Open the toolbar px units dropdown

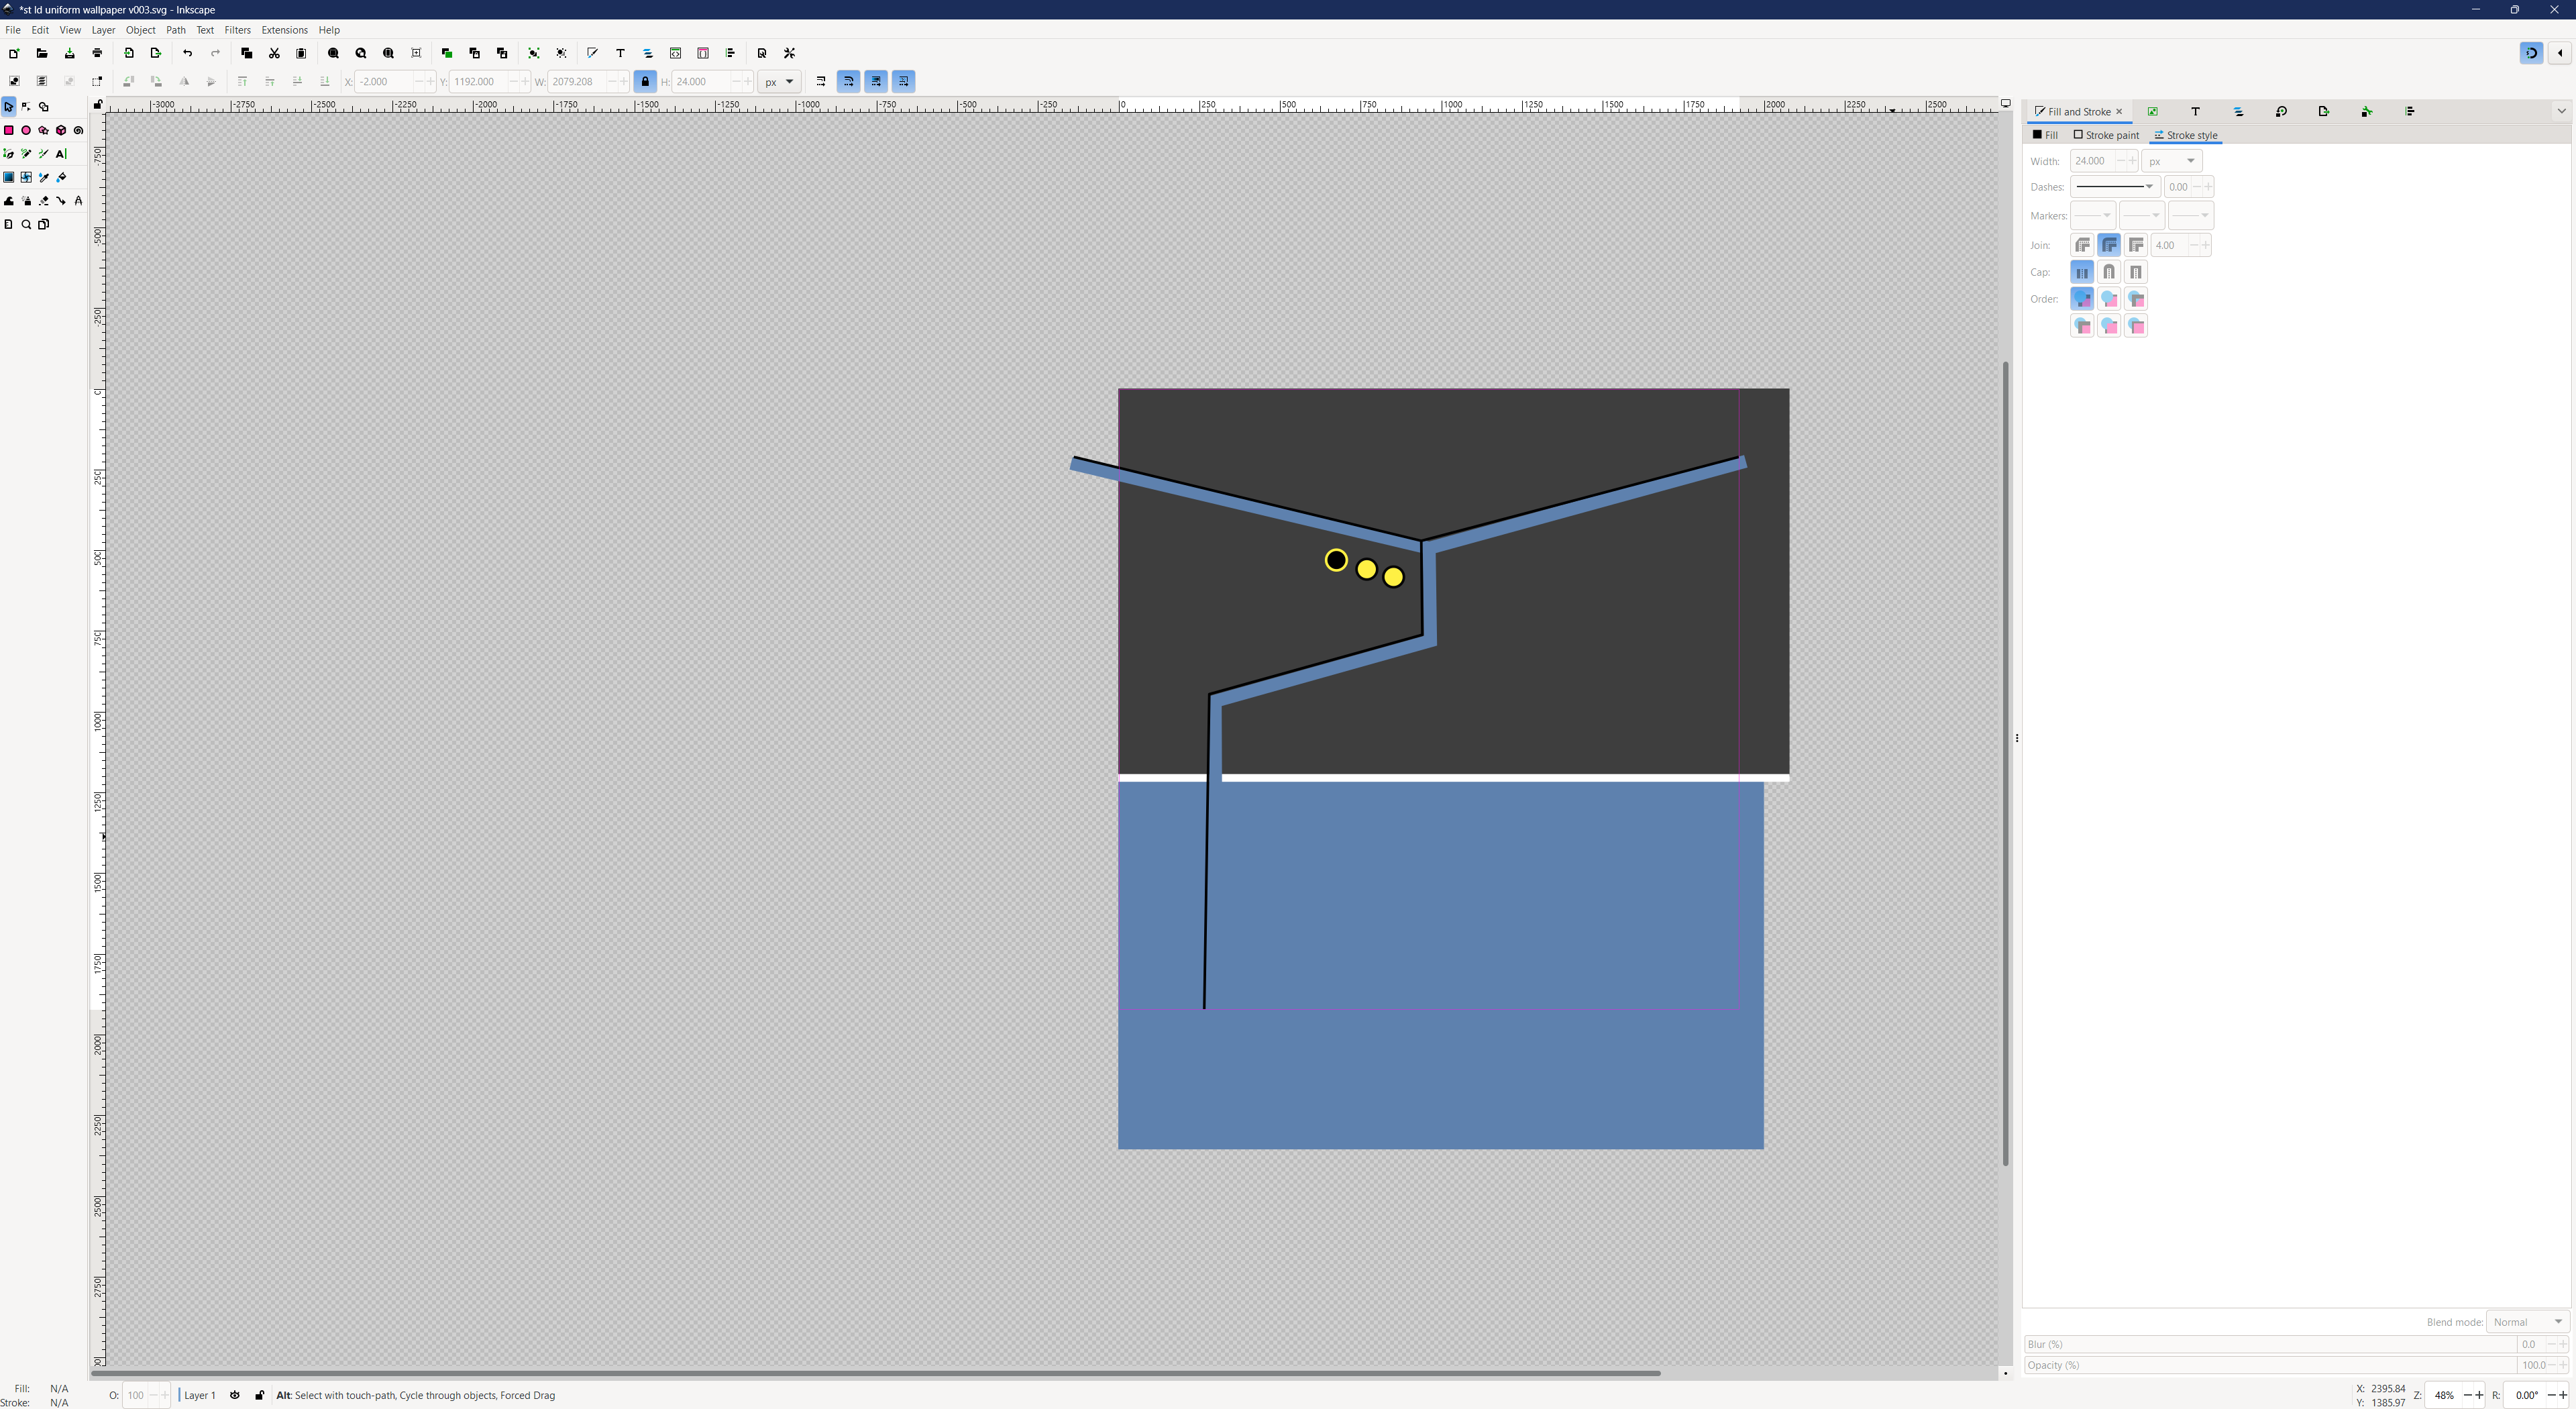[779, 82]
